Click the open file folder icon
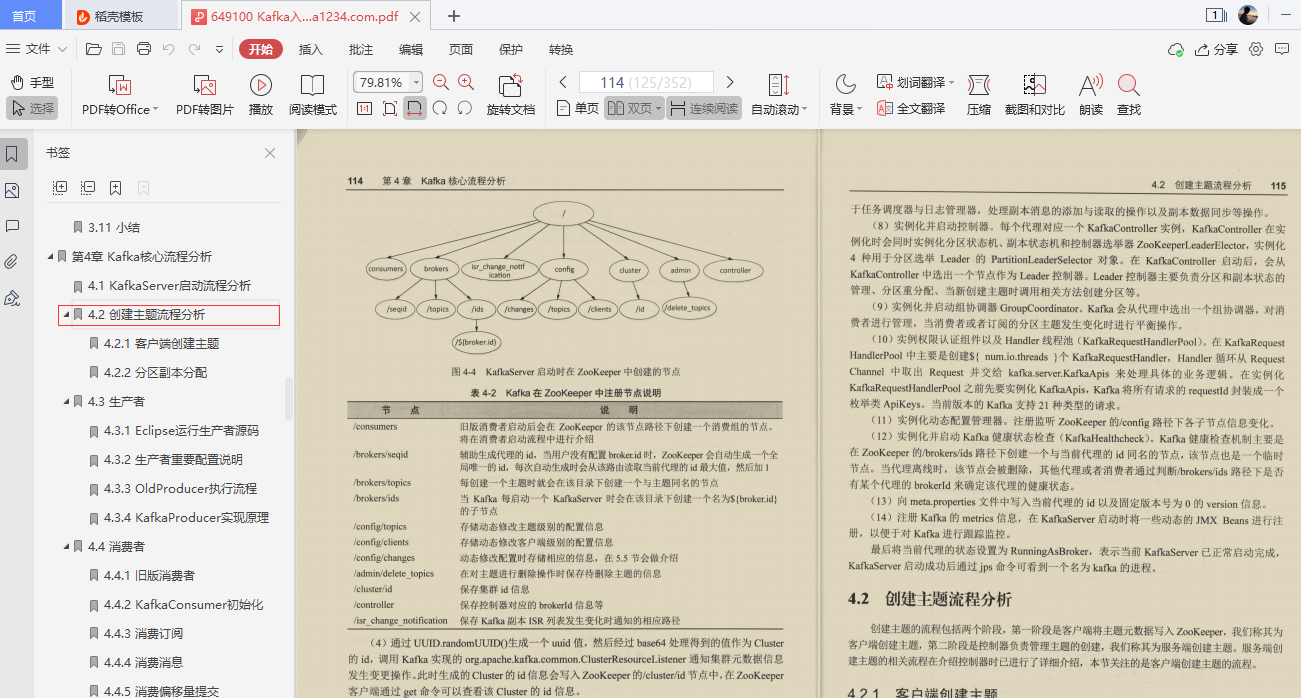The height and width of the screenshot is (698, 1301). point(94,49)
